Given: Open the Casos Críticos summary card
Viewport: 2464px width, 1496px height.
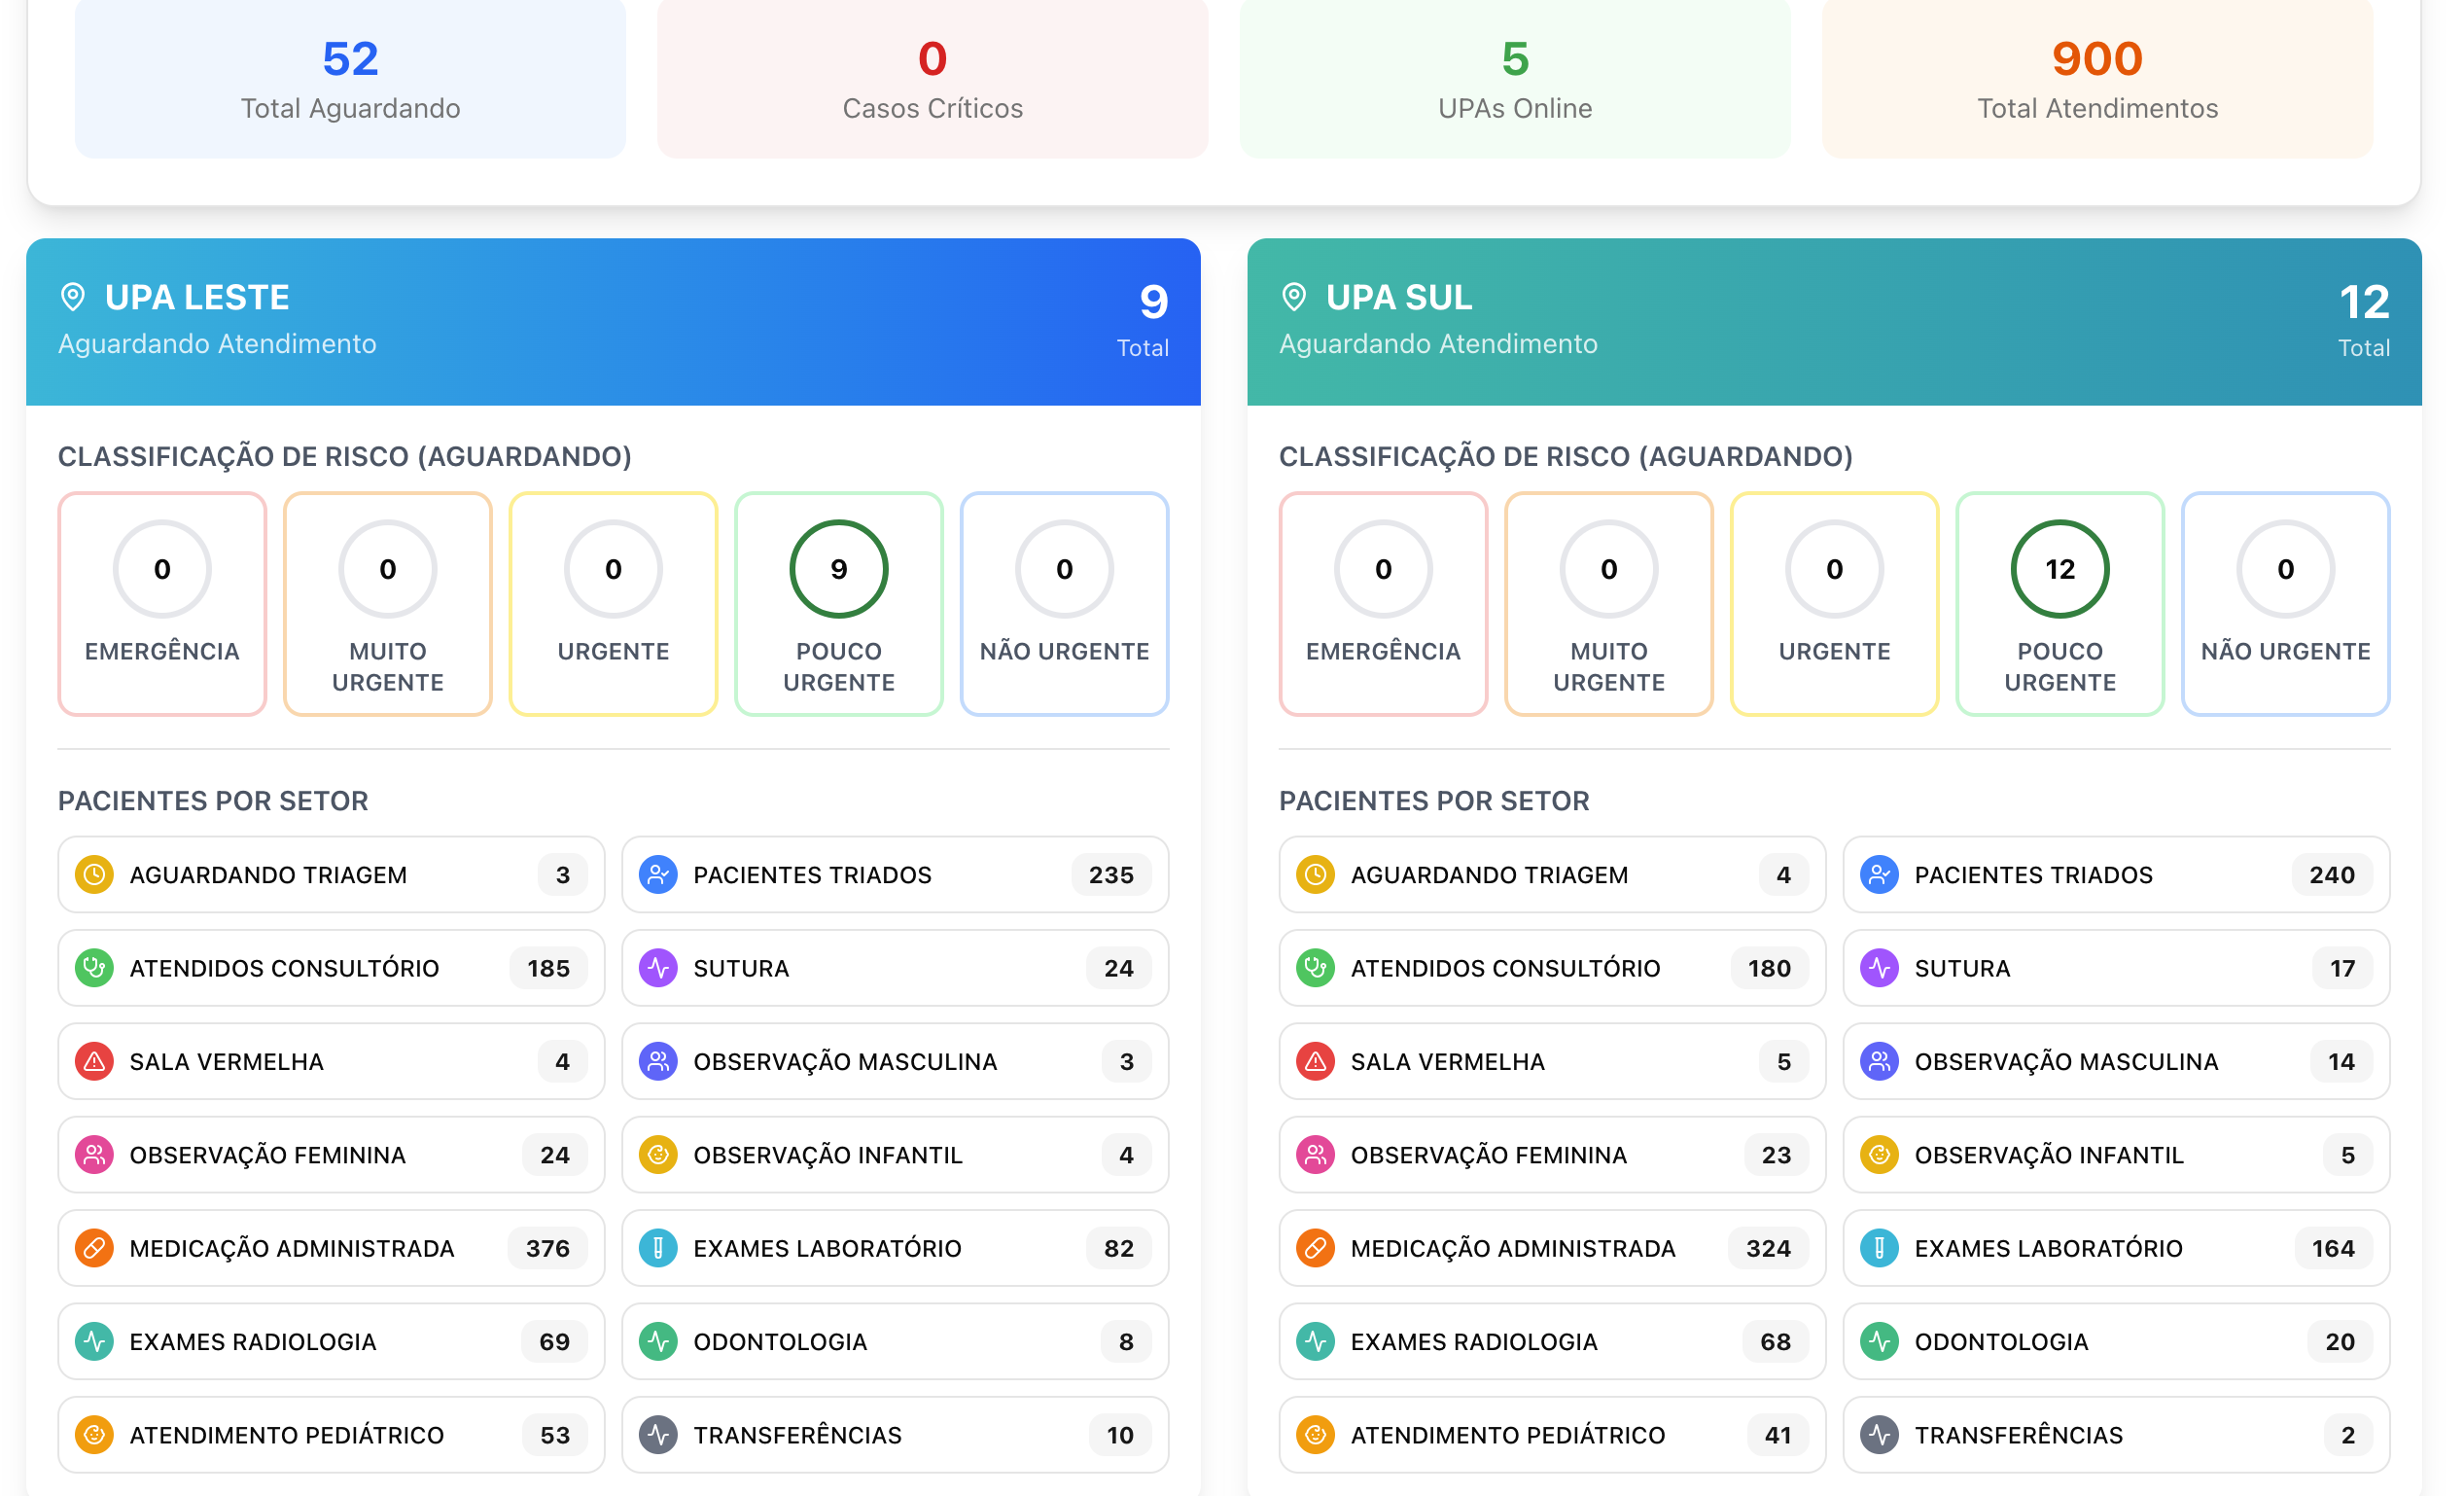Looking at the screenshot, I should click(932, 80).
